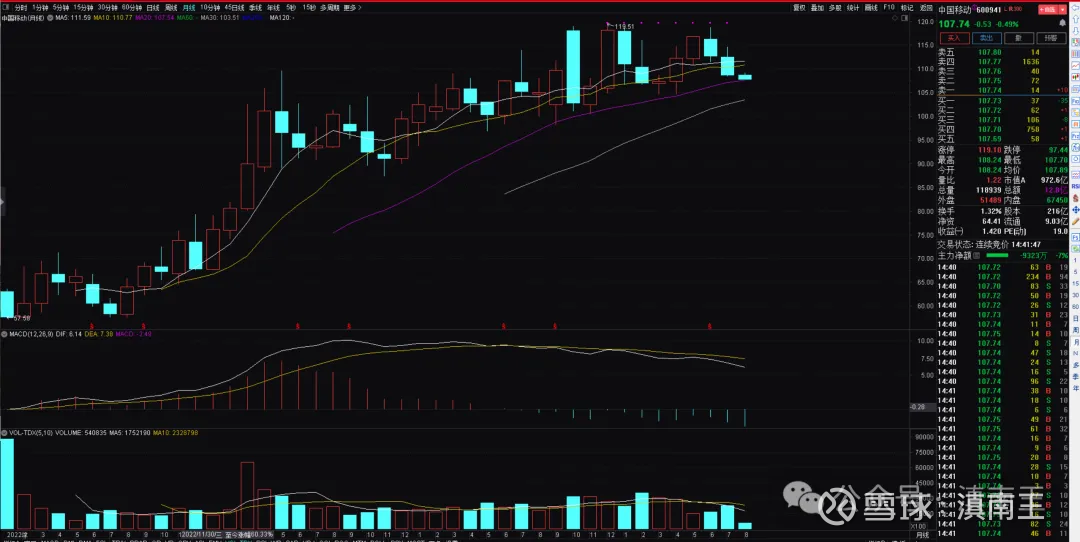Screen dimensions: 1080x542
Task: Switch to the 年线 yearly tab
Action: coord(273,8)
